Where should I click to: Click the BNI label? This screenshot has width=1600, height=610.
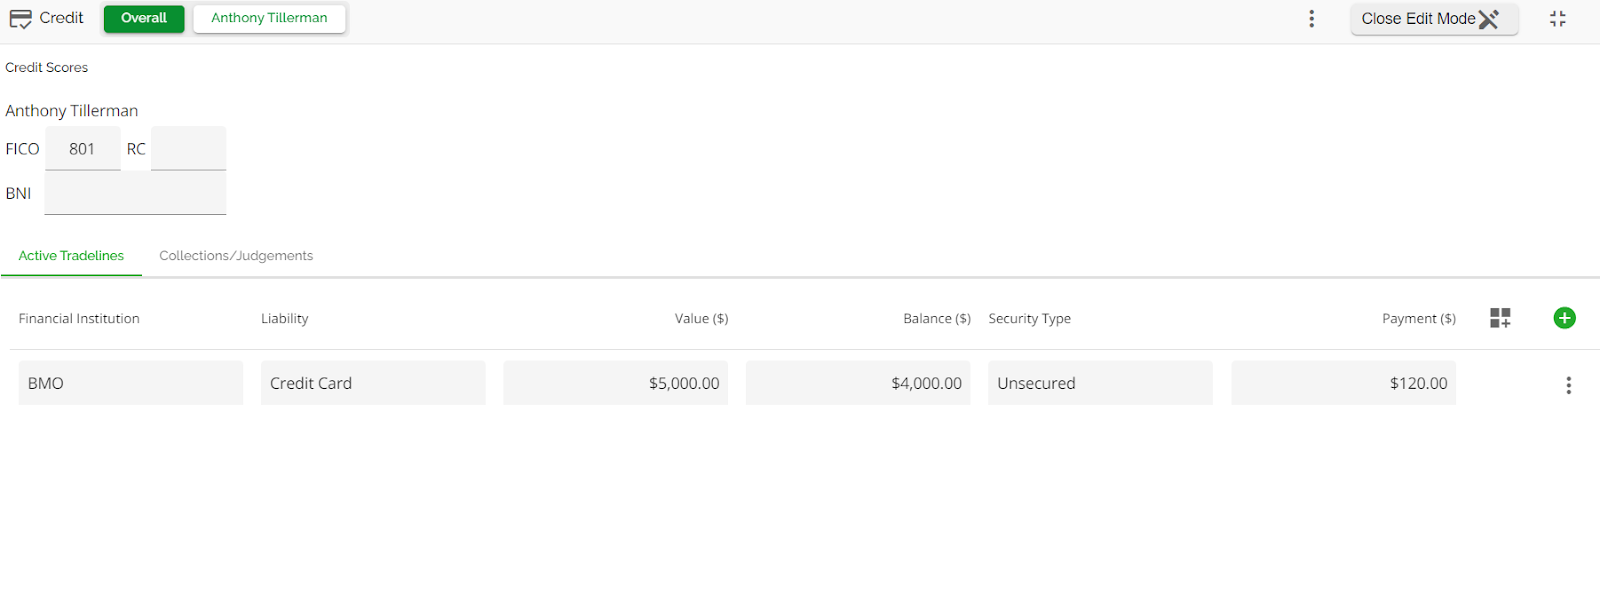pyautogui.click(x=18, y=193)
